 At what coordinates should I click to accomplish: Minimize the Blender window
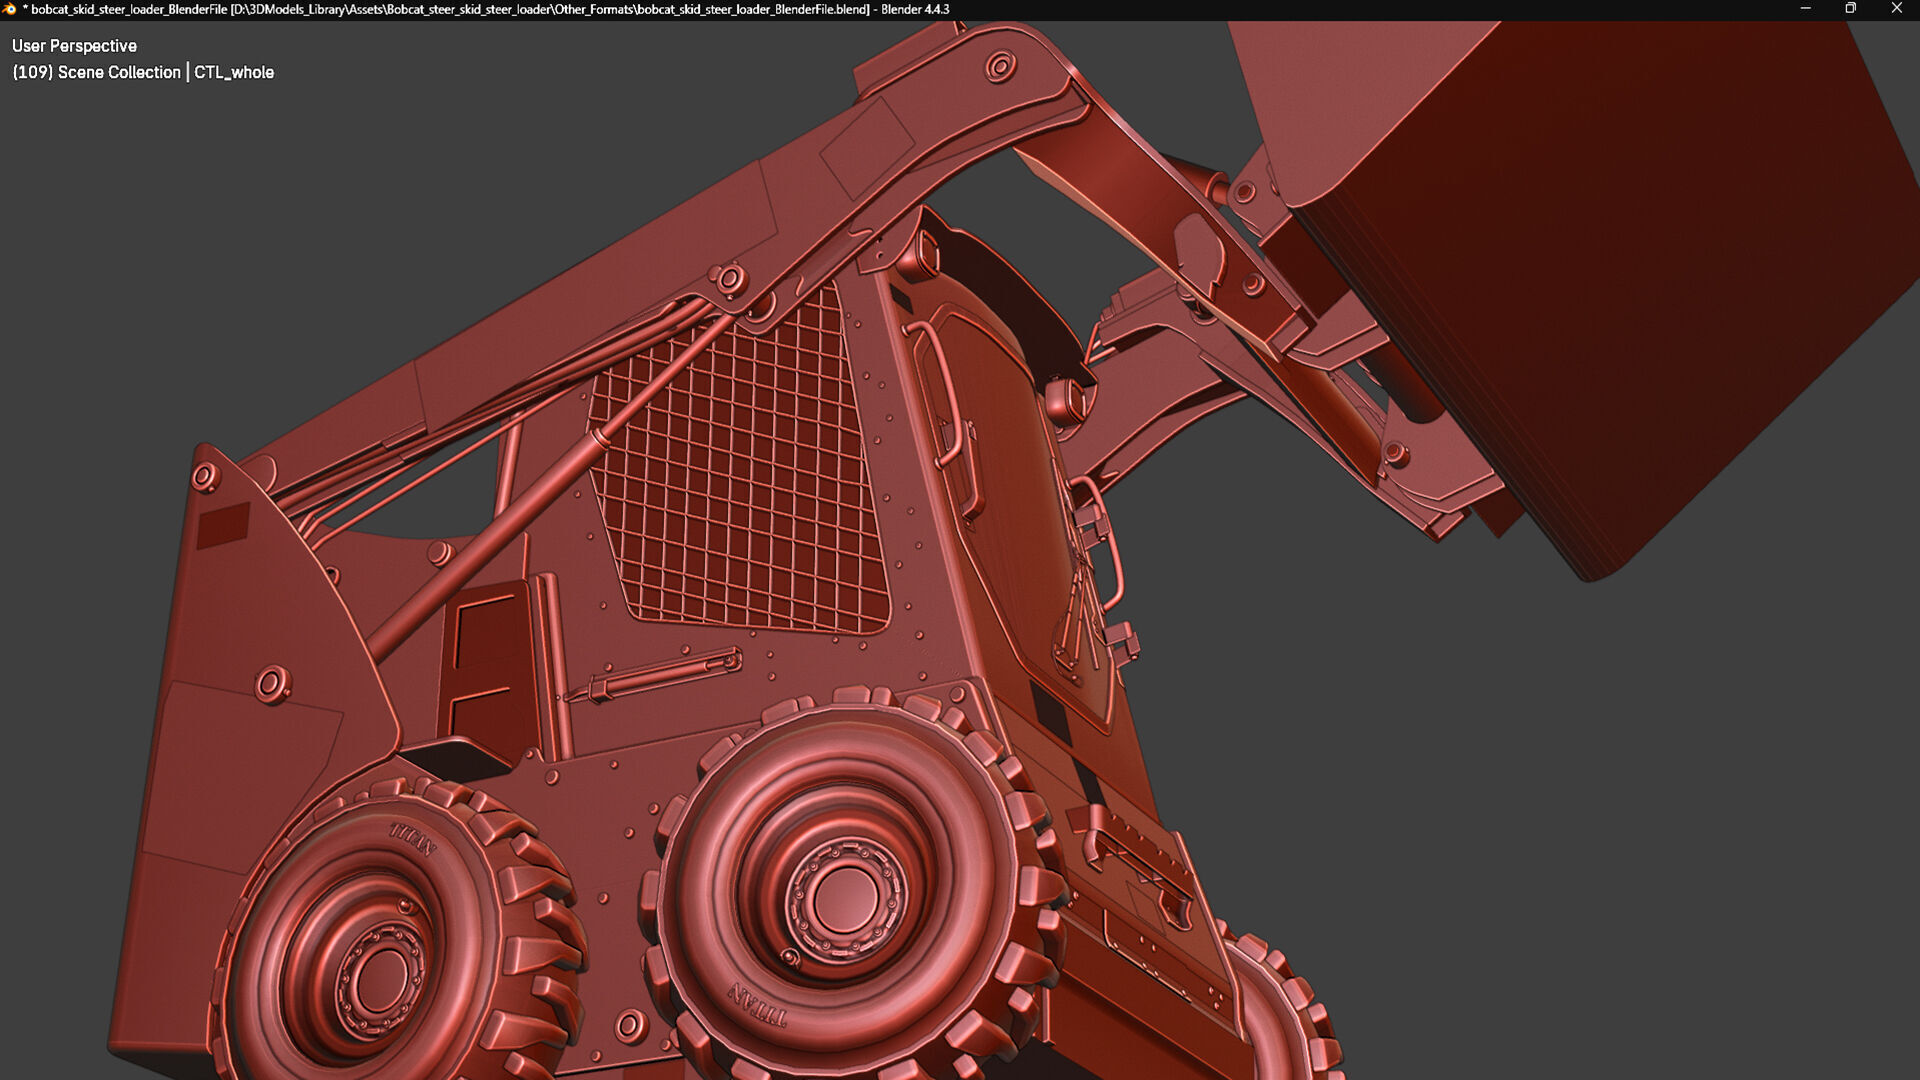tap(1805, 9)
